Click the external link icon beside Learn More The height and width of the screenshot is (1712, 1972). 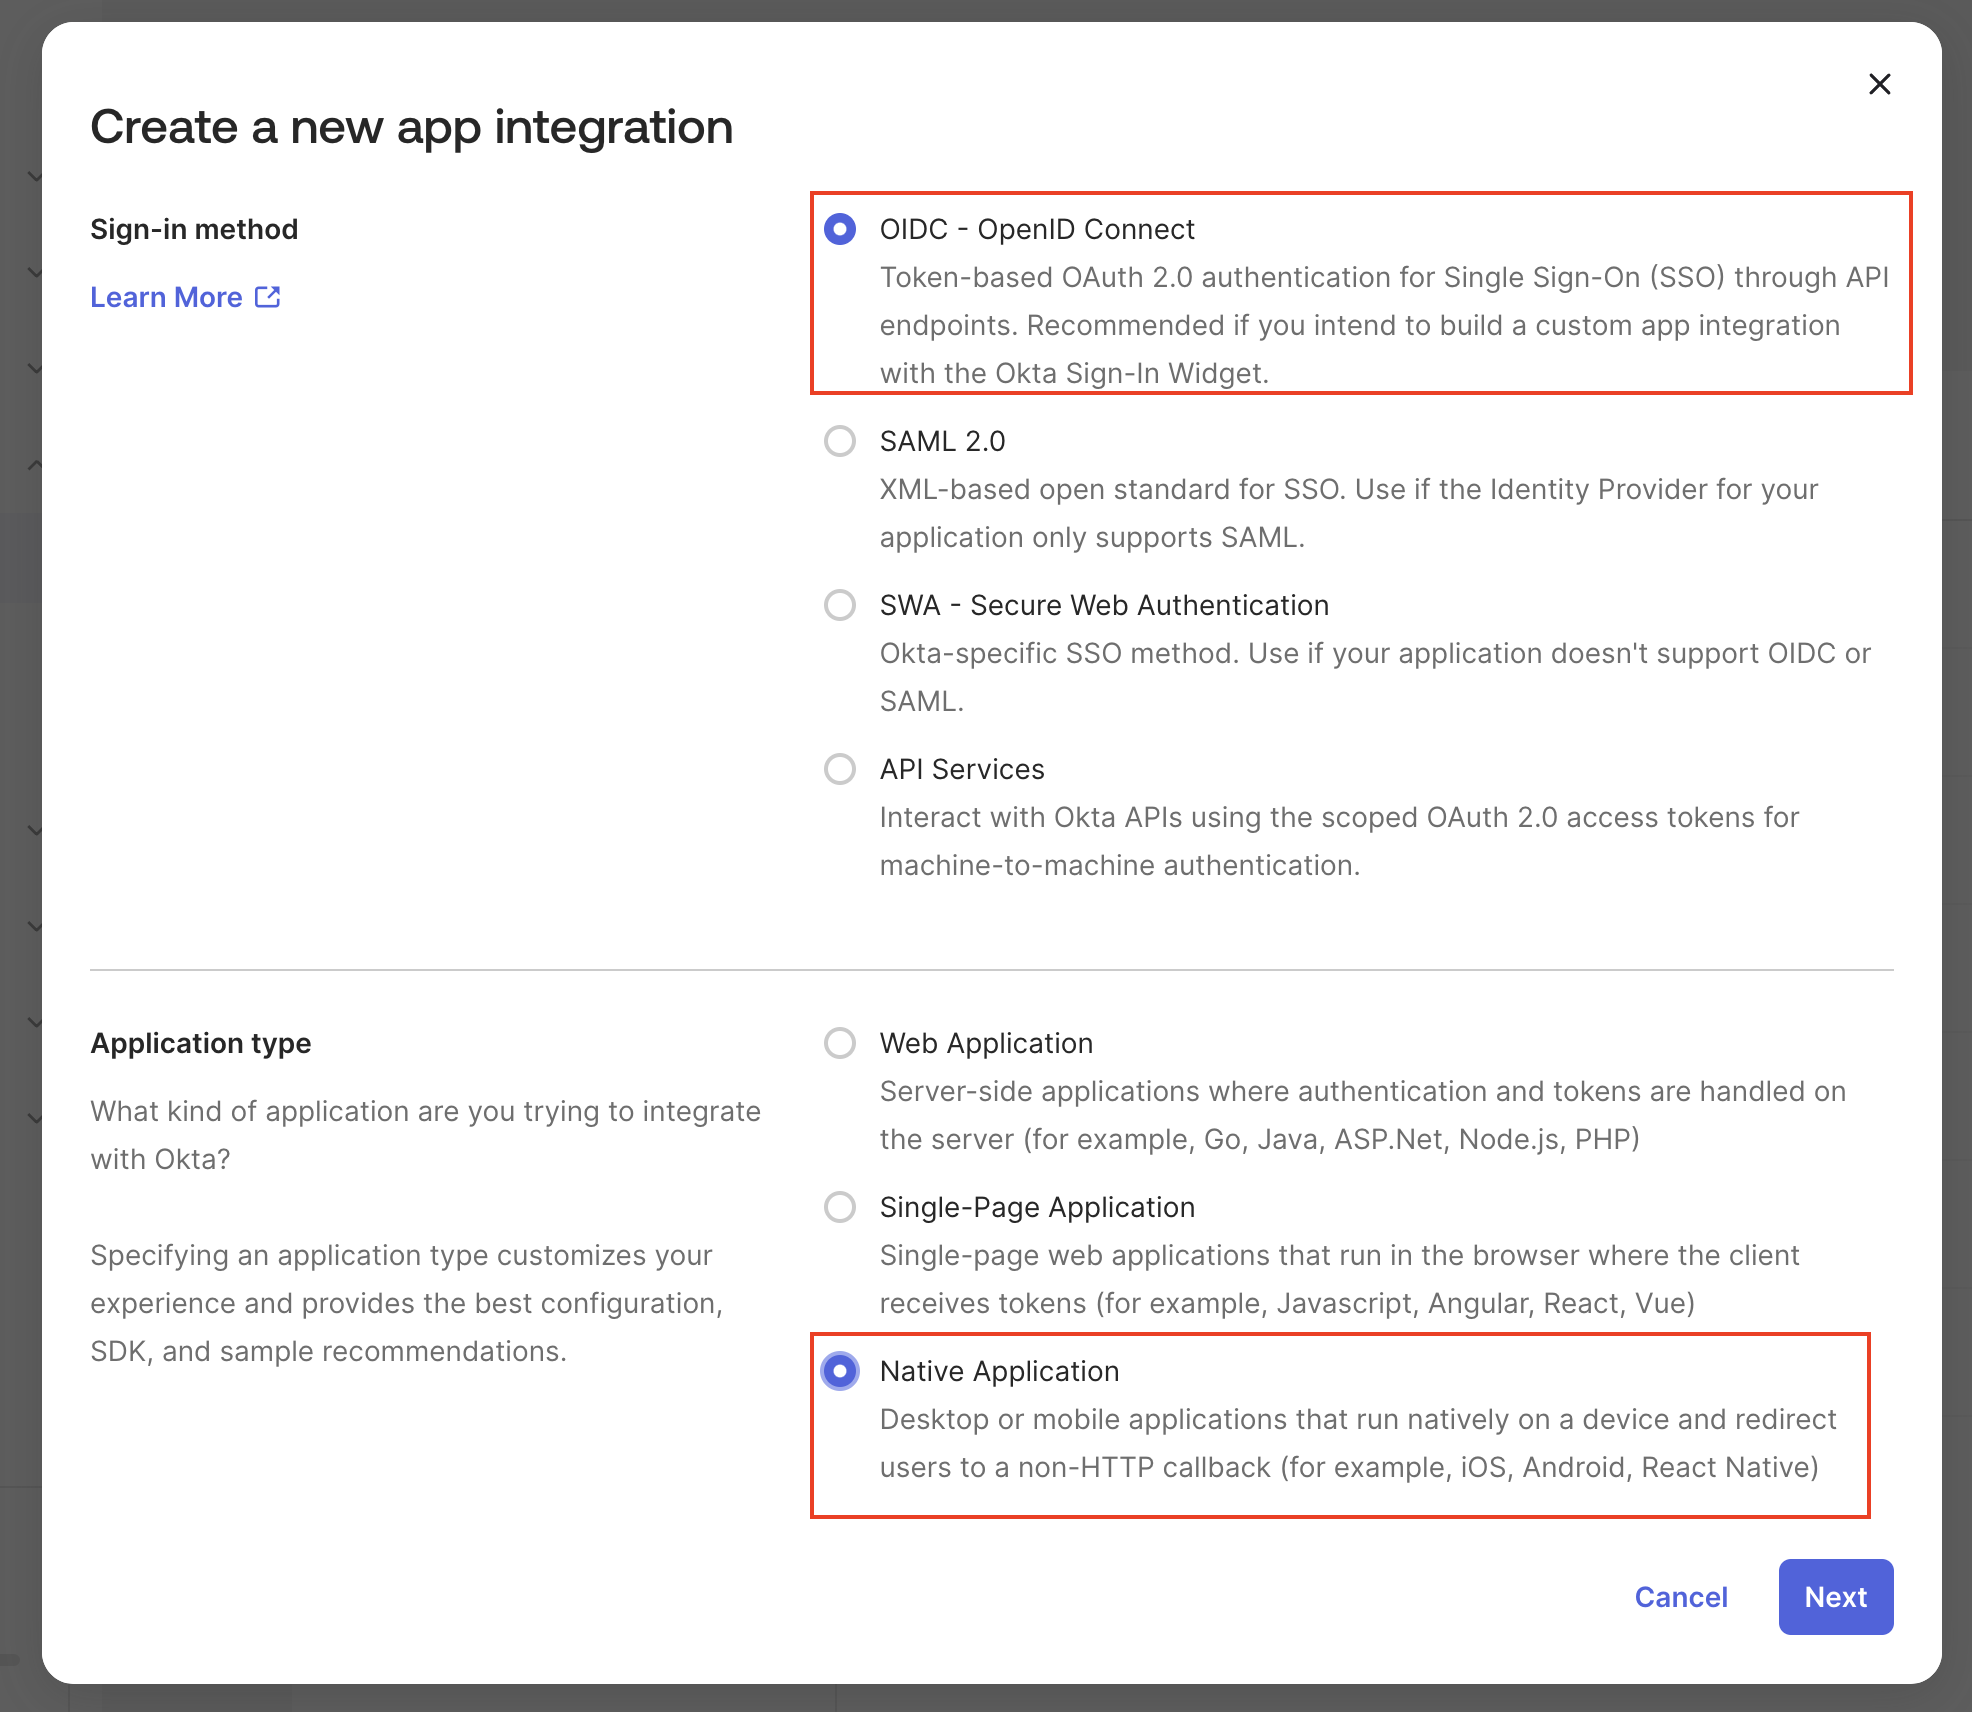coord(266,296)
